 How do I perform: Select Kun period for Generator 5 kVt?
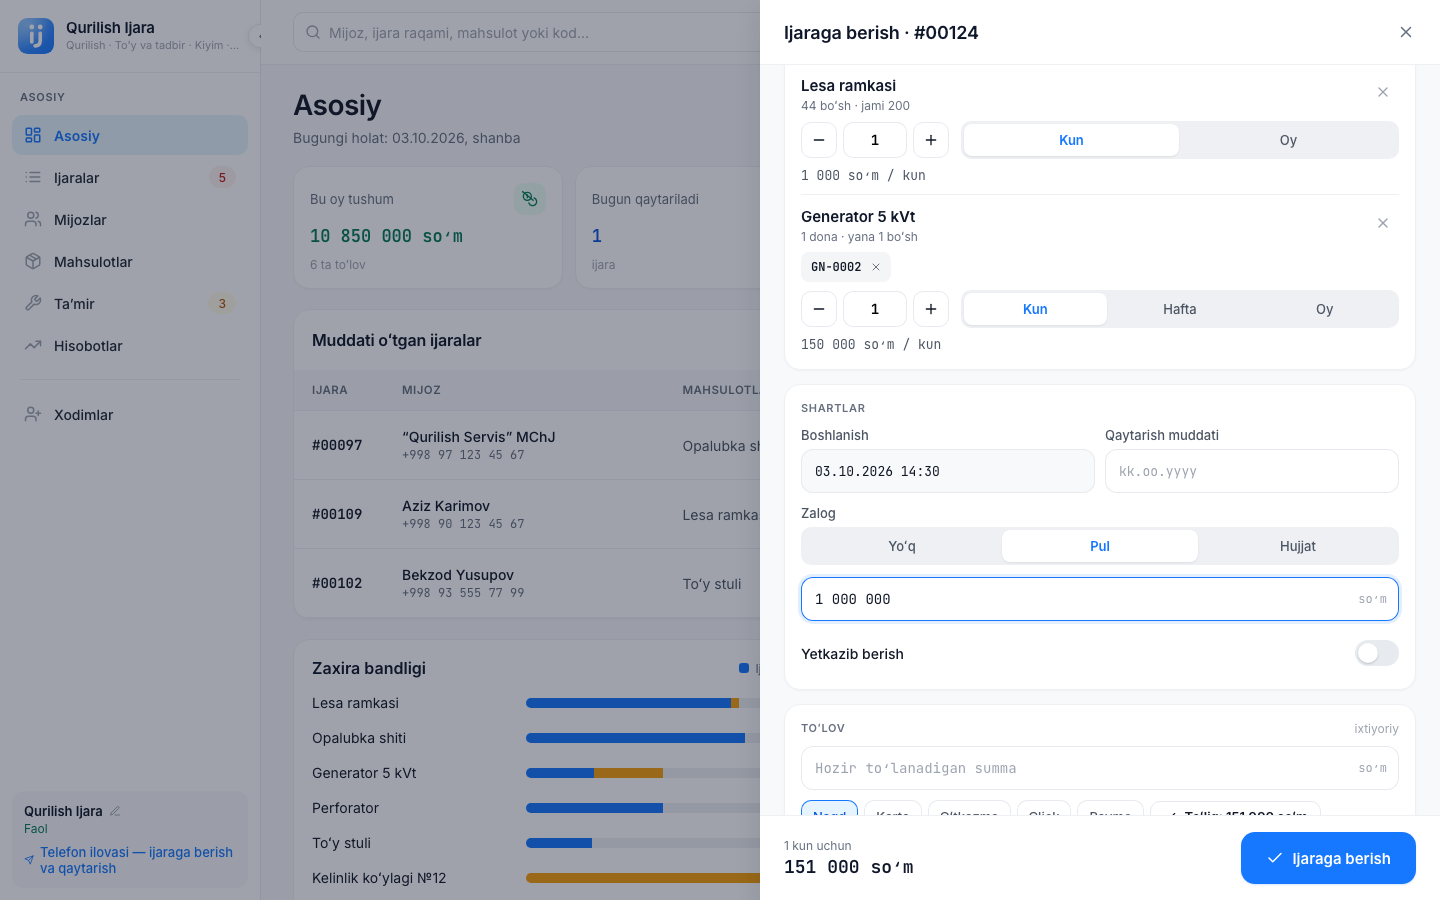tap(1035, 309)
